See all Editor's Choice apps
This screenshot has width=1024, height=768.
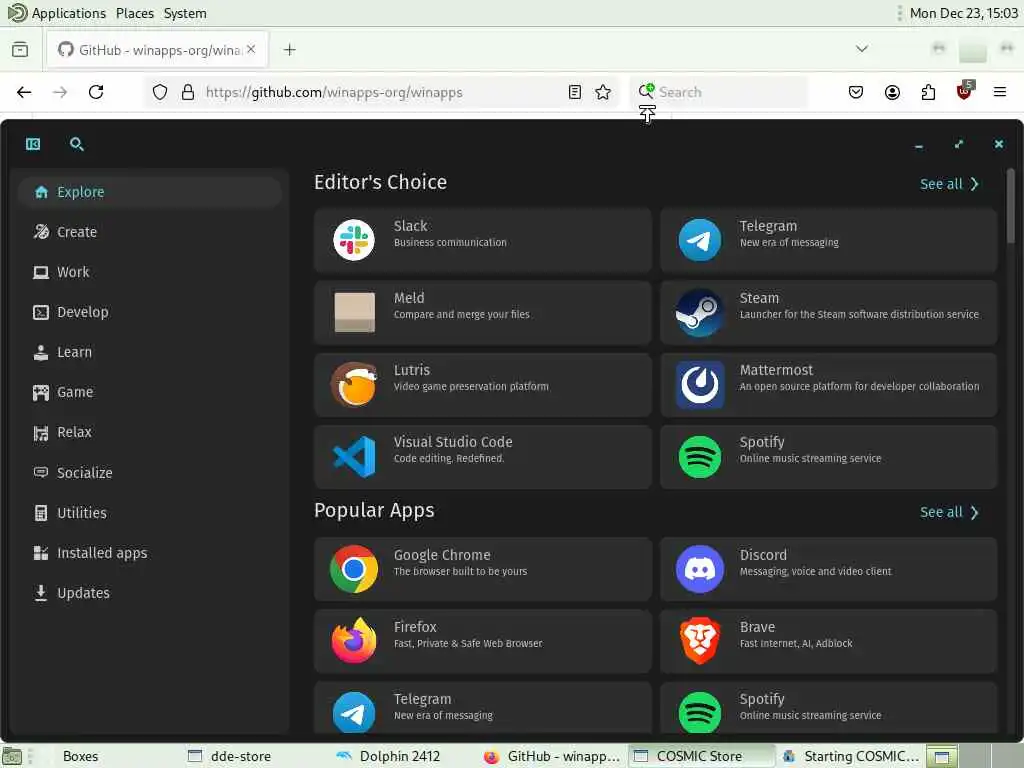click(949, 184)
